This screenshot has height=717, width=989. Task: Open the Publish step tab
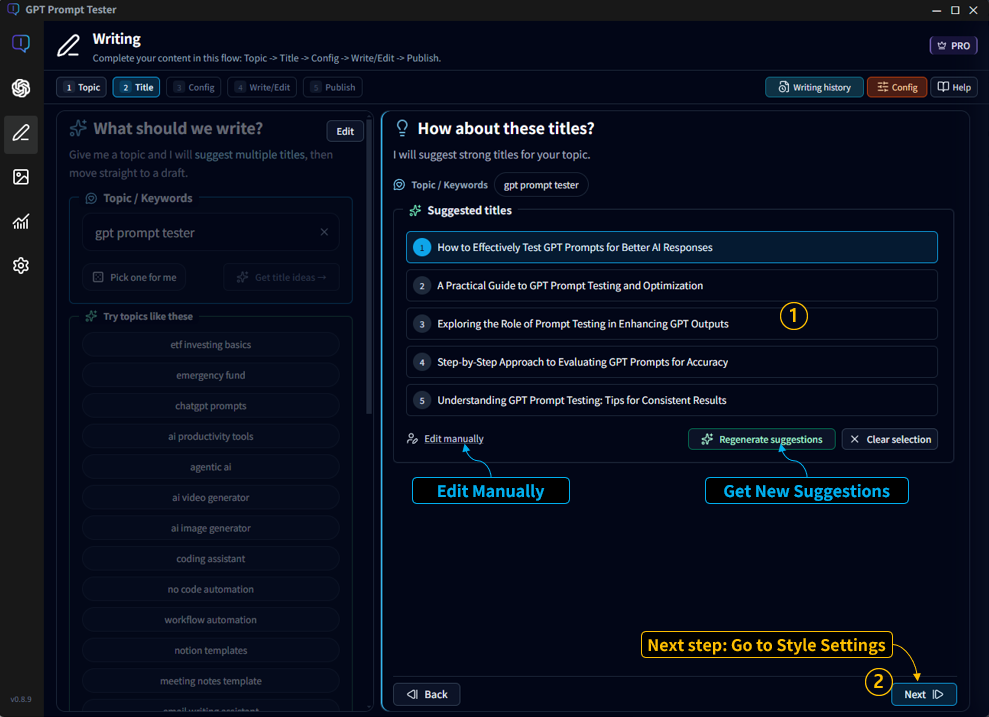(x=332, y=88)
